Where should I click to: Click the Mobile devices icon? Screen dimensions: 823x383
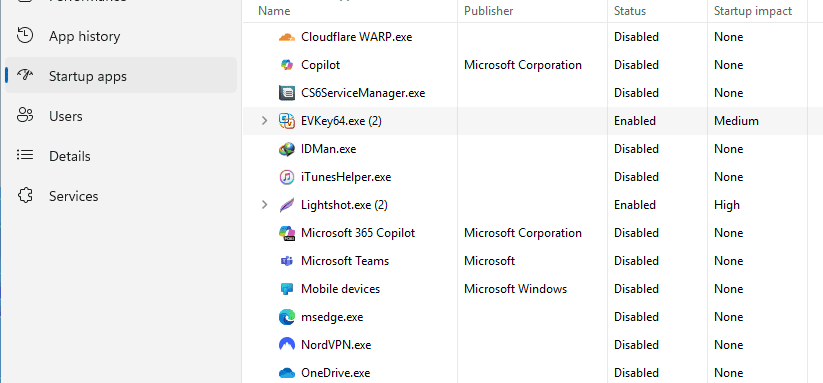(x=287, y=289)
